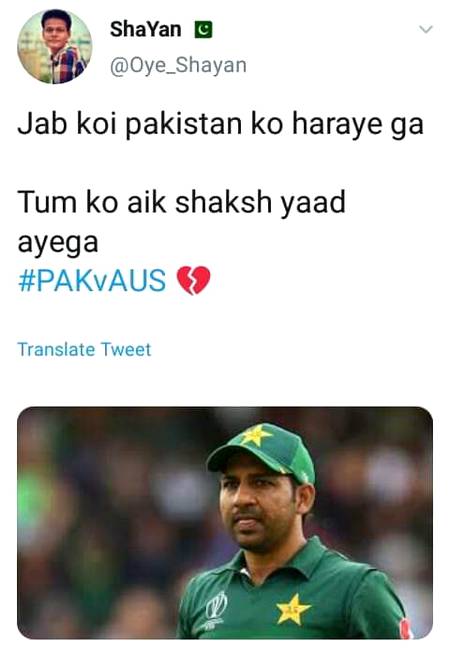Click the Translate Tweet link
The width and height of the screenshot is (450, 648).
coord(84,350)
